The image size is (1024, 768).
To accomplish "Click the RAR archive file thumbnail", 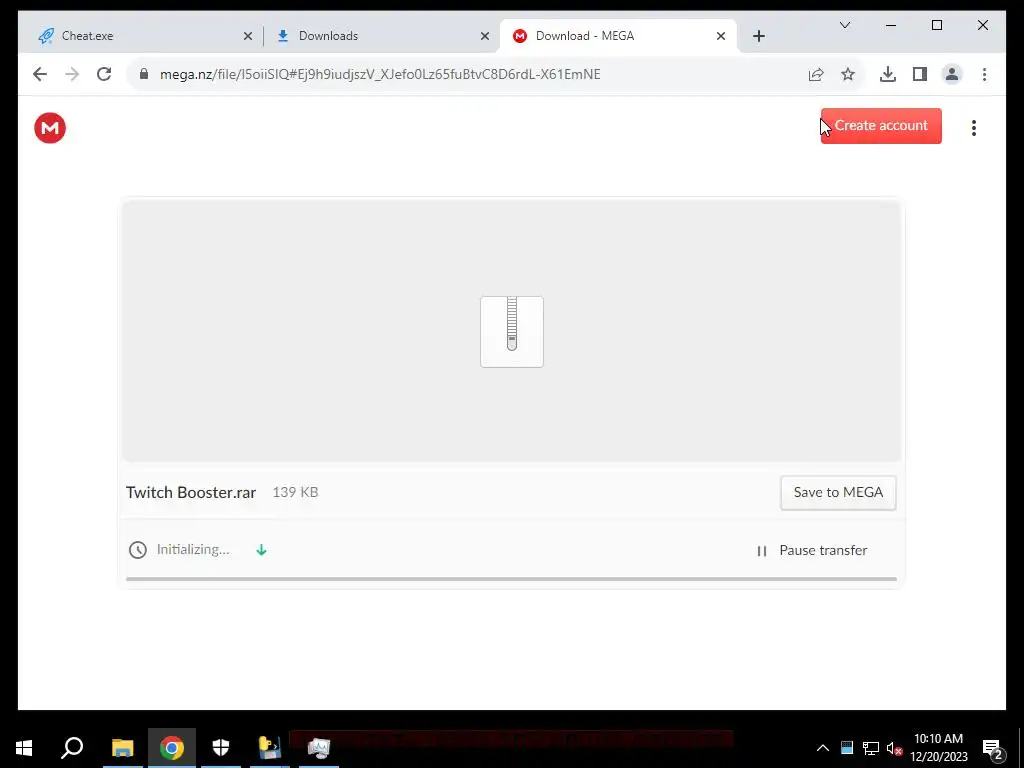I will [511, 332].
